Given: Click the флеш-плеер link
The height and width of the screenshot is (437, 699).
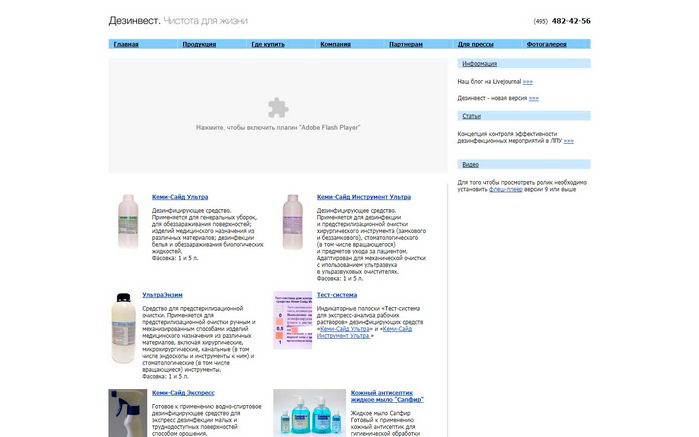Looking at the screenshot, I should point(506,190).
